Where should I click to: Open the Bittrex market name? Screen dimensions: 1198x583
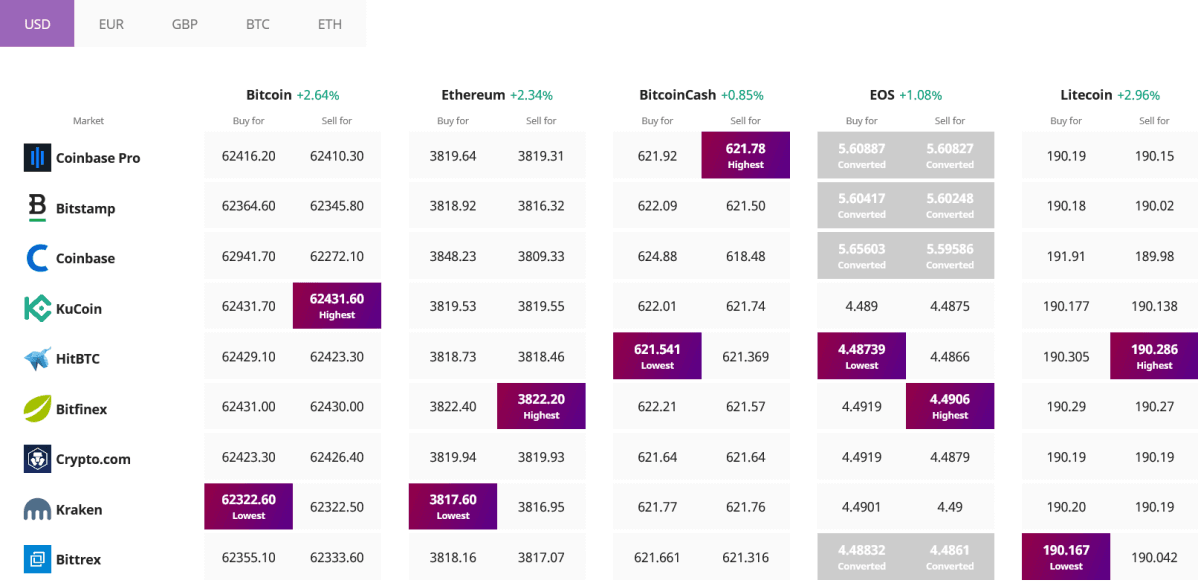point(78,559)
